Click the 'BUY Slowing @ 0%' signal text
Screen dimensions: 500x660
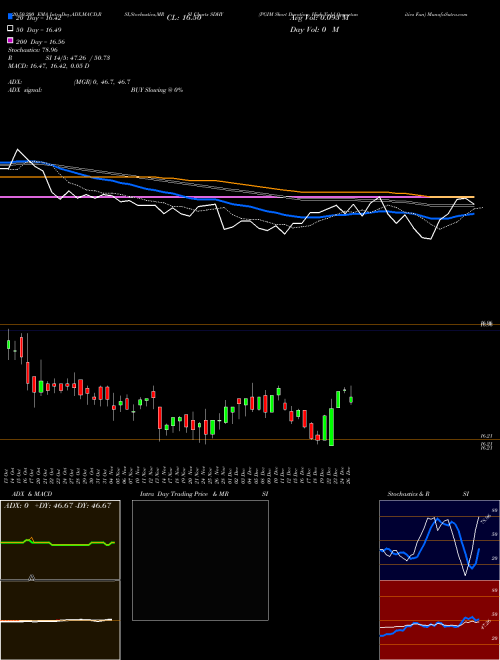[x=157, y=90]
